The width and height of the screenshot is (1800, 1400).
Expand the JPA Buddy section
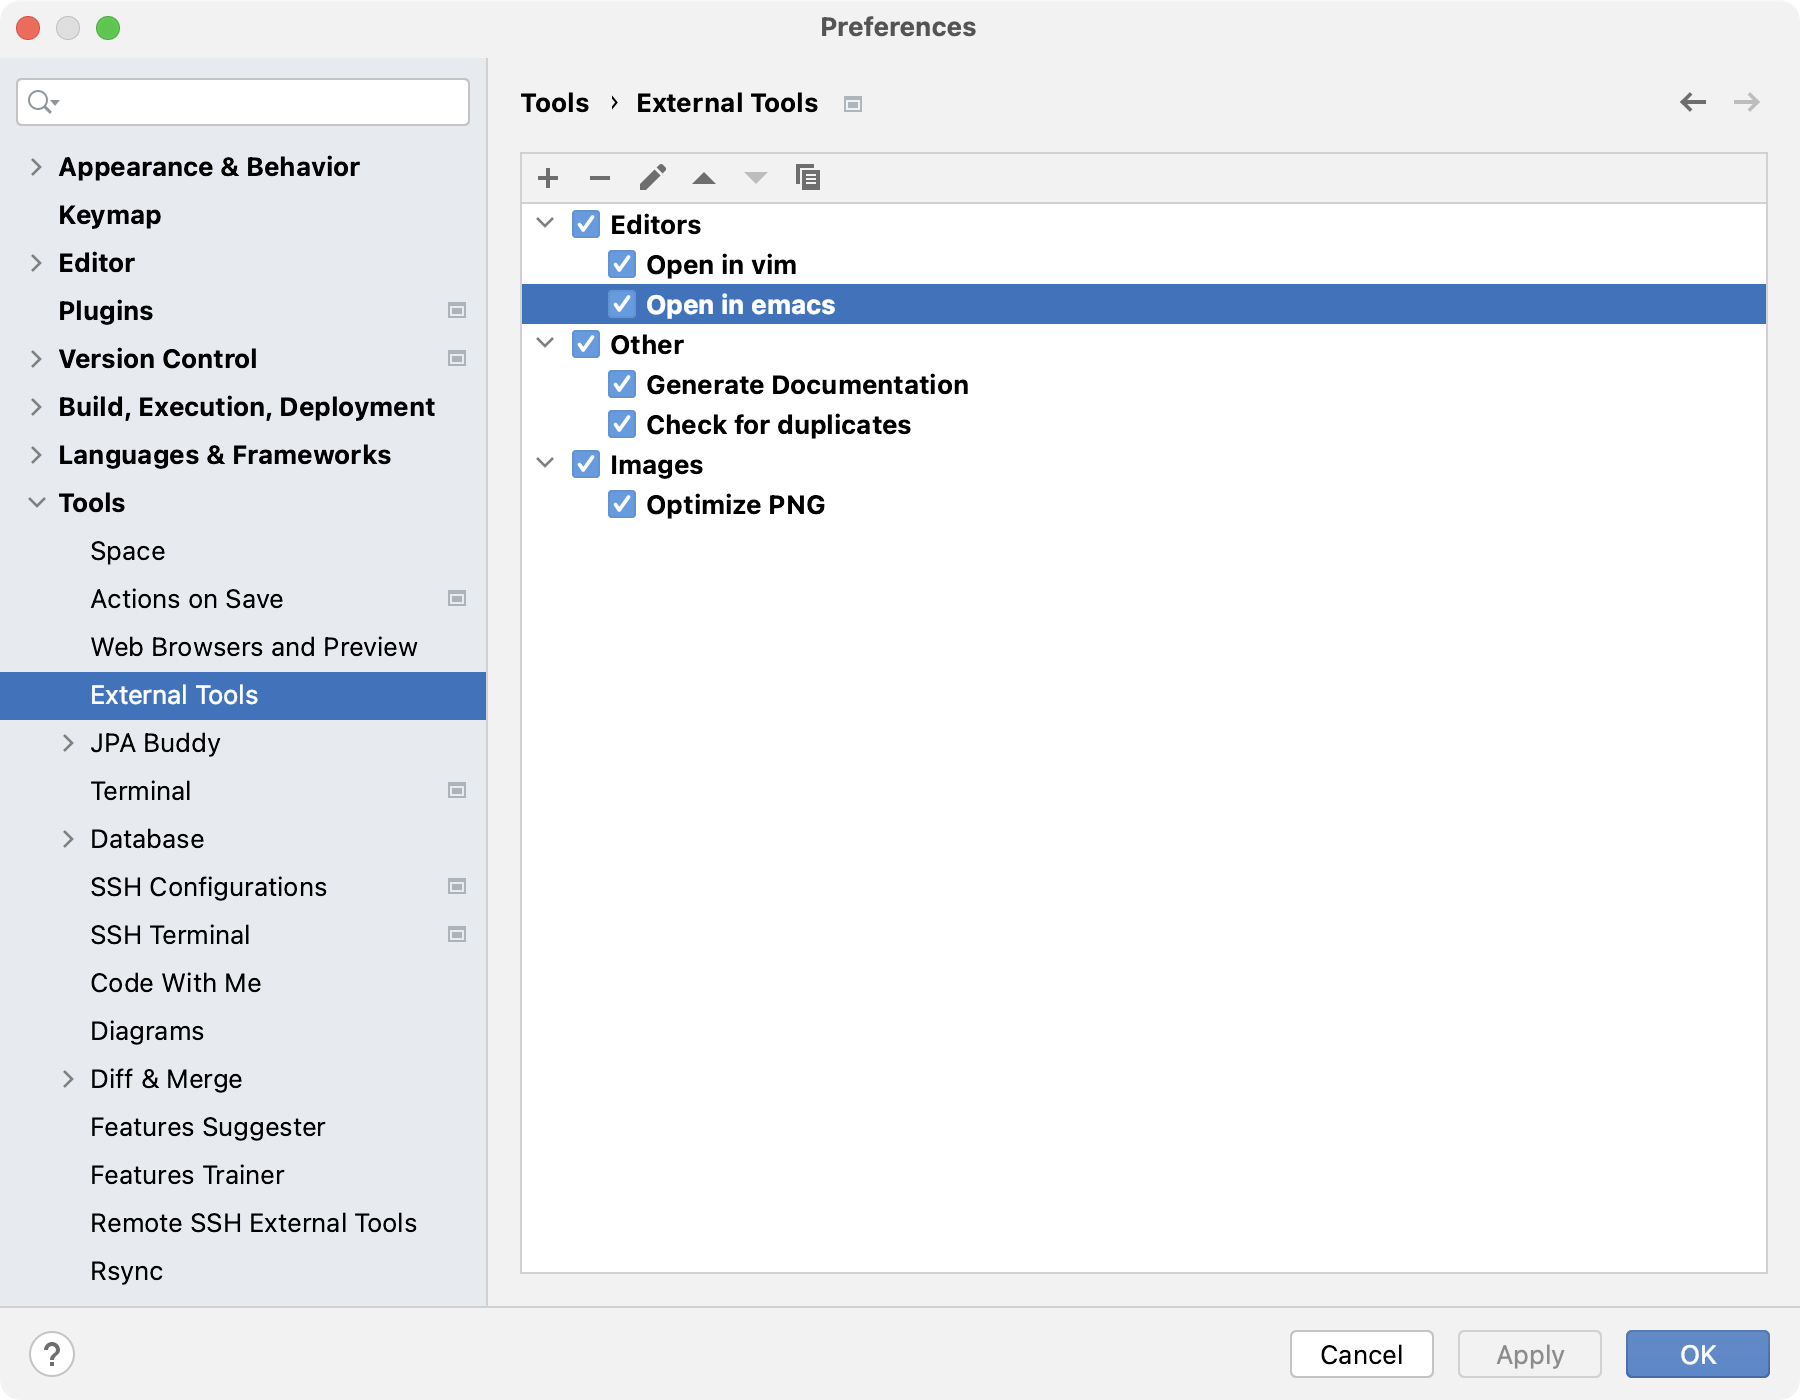(x=69, y=742)
